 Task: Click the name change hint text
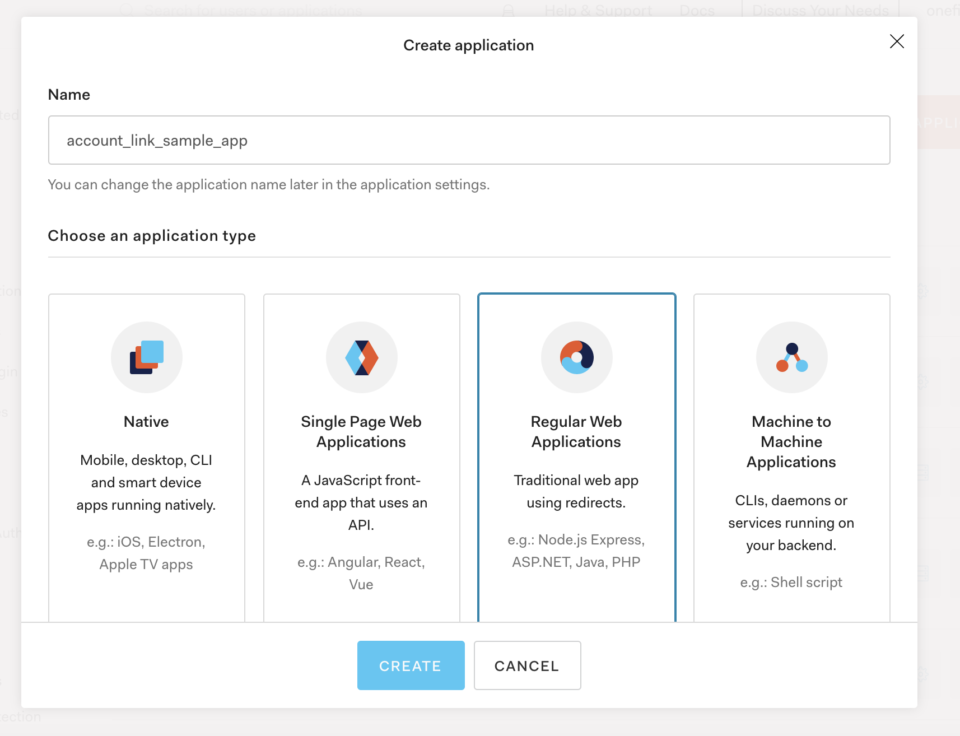click(x=269, y=185)
